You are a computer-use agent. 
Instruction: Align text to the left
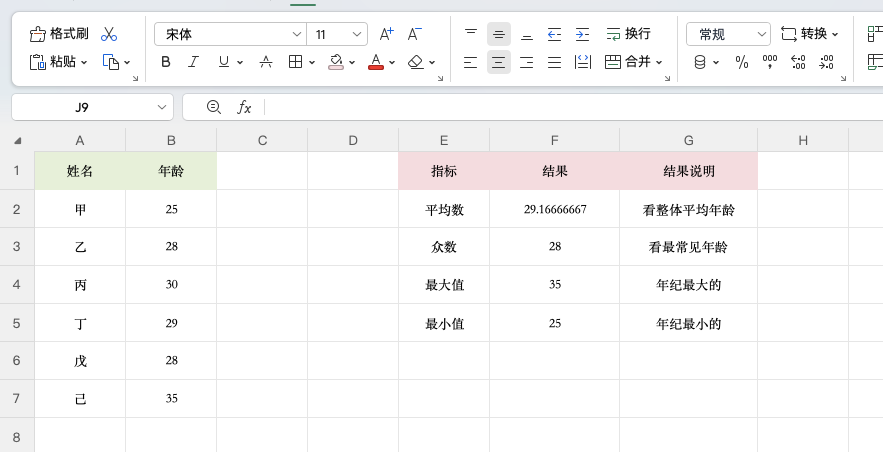click(x=471, y=62)
